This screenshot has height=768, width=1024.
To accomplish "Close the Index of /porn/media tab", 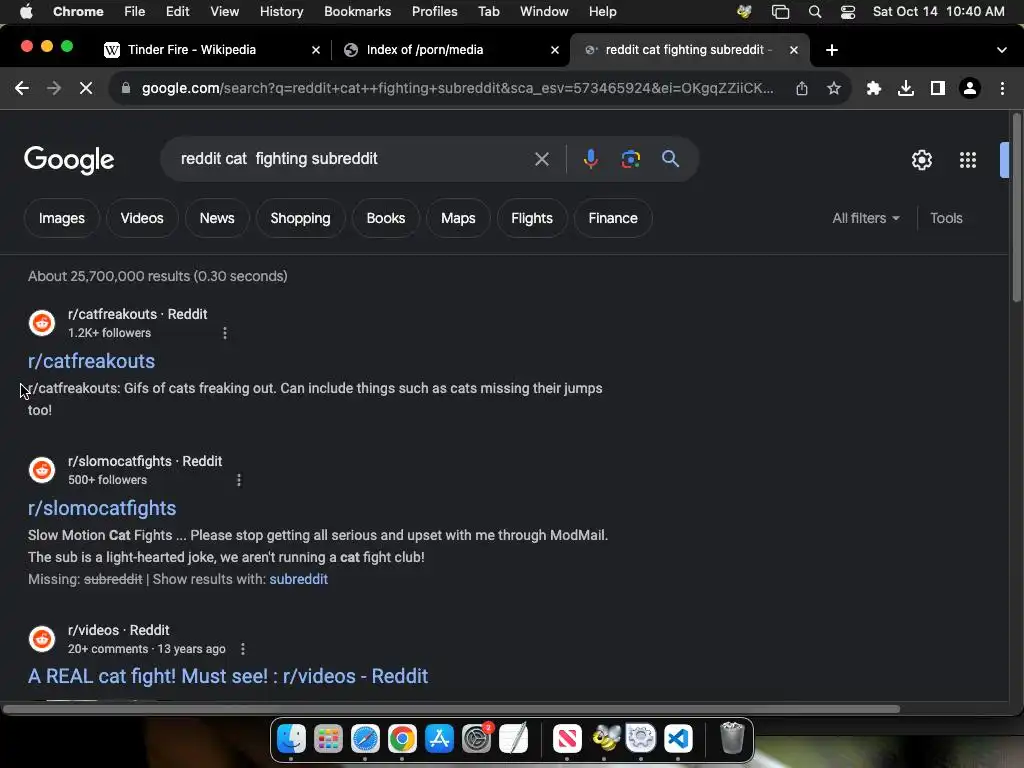I will (x=554, y=50).
